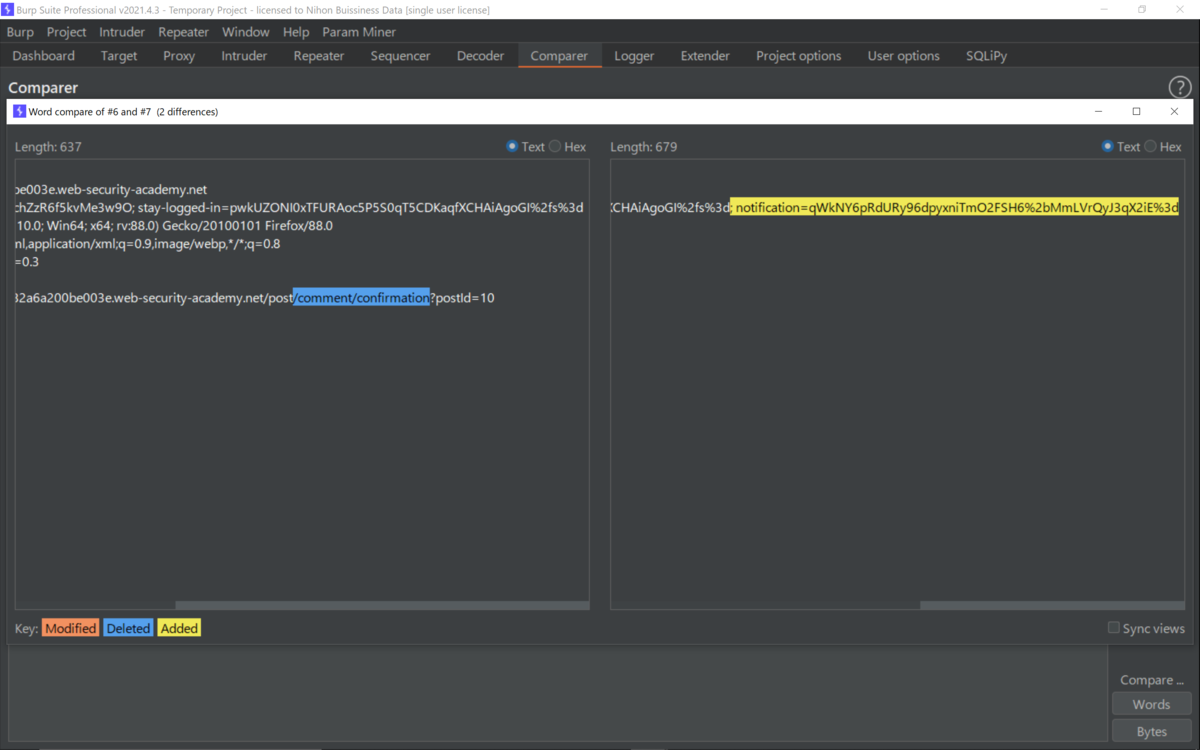
Task: Open the Repeater menu in menu bar
Action: pos(183,32)
